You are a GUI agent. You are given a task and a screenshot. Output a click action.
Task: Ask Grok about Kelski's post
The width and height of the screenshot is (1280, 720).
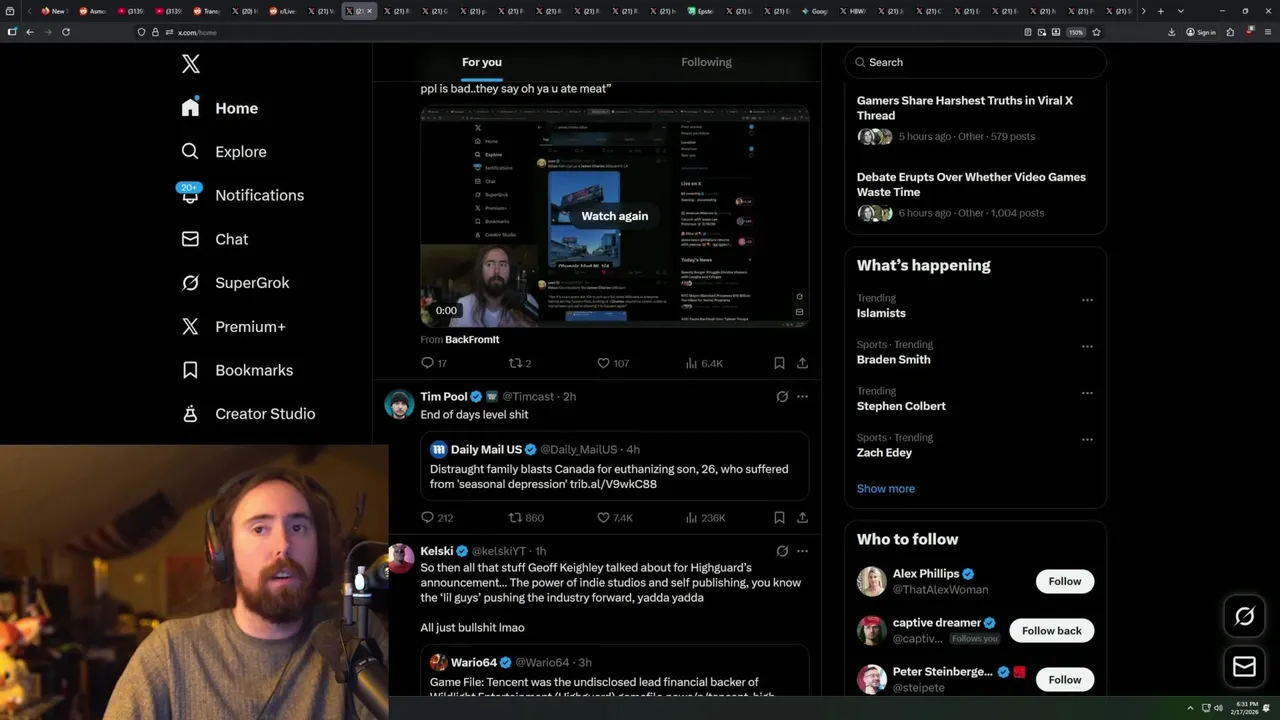(782, 551)
